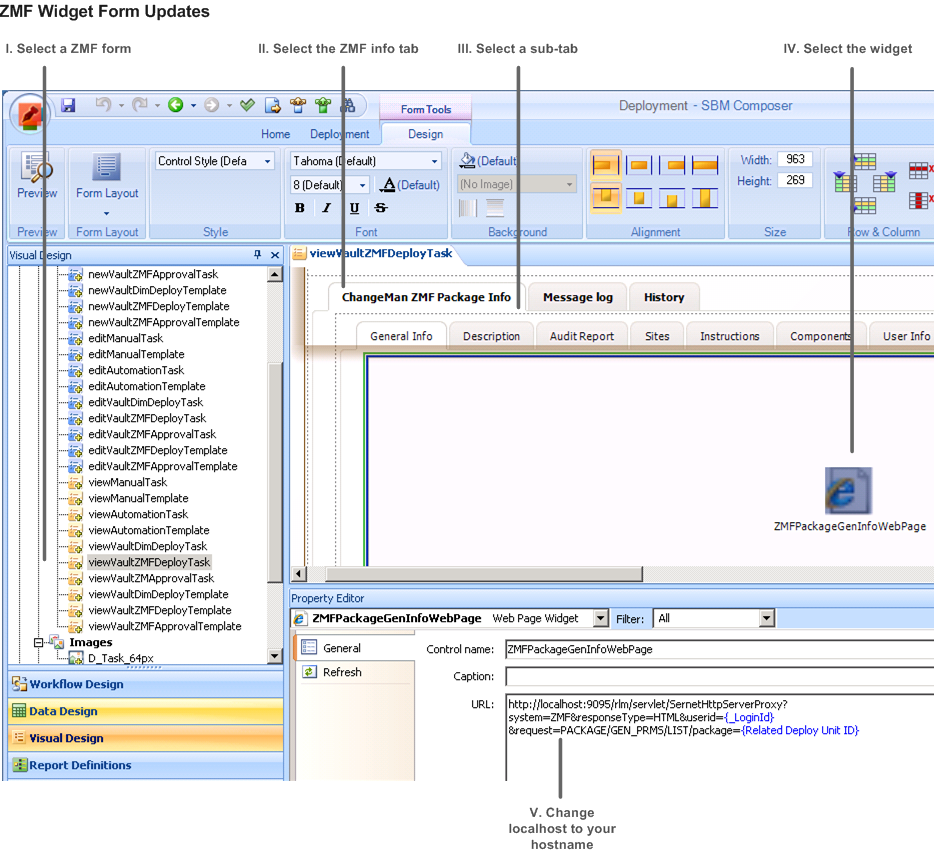Toggle italic formatting
This screenshot has width=934, height=853.
click(x=327, y=208)
